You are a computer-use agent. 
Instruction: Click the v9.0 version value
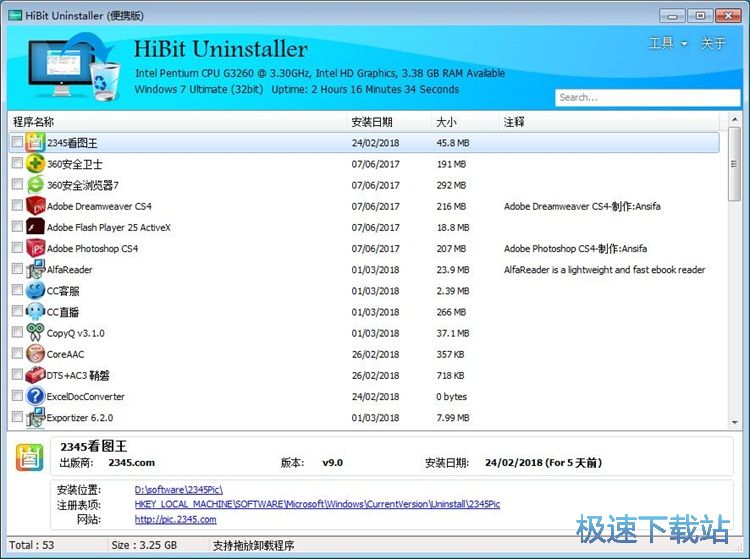click(x=332, y=462)
